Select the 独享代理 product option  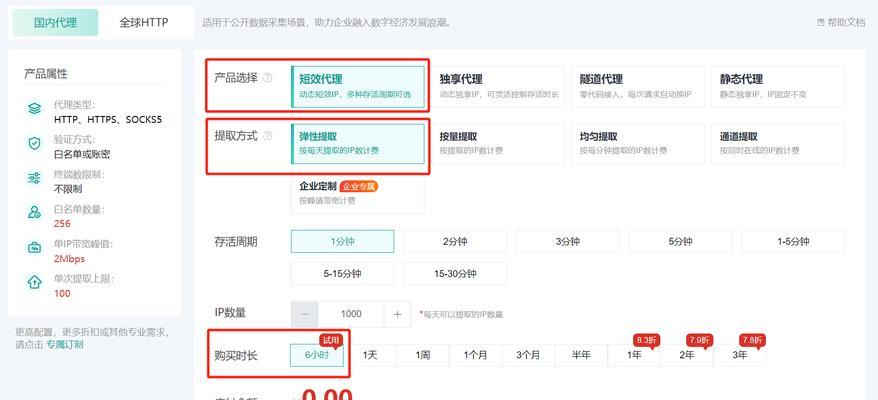[x=498, y=86]
